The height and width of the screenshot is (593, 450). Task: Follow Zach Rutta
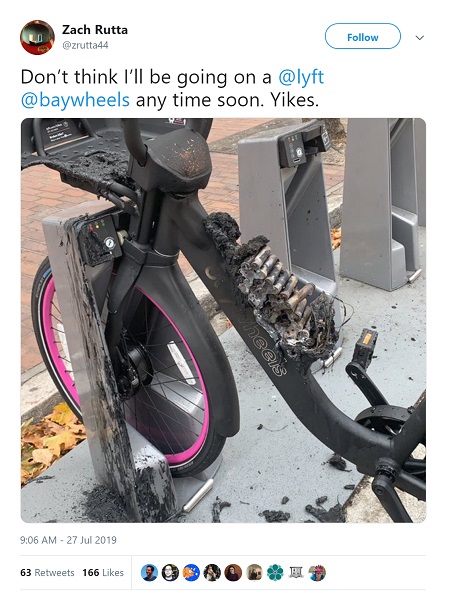click(362, 36)
